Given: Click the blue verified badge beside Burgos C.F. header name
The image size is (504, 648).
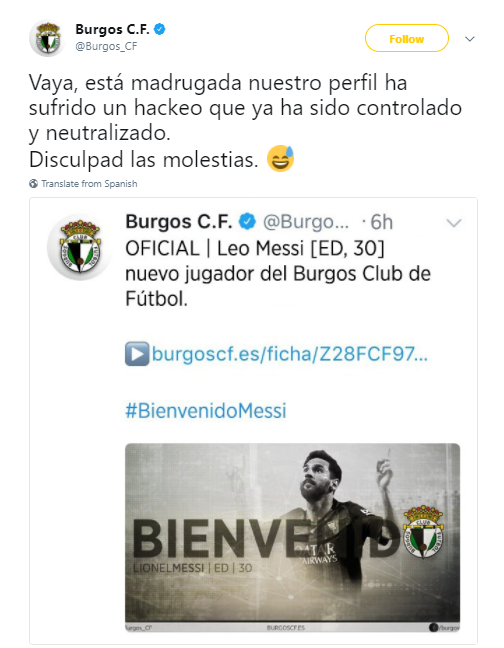Looking at the screenshot, I should 160,29.
